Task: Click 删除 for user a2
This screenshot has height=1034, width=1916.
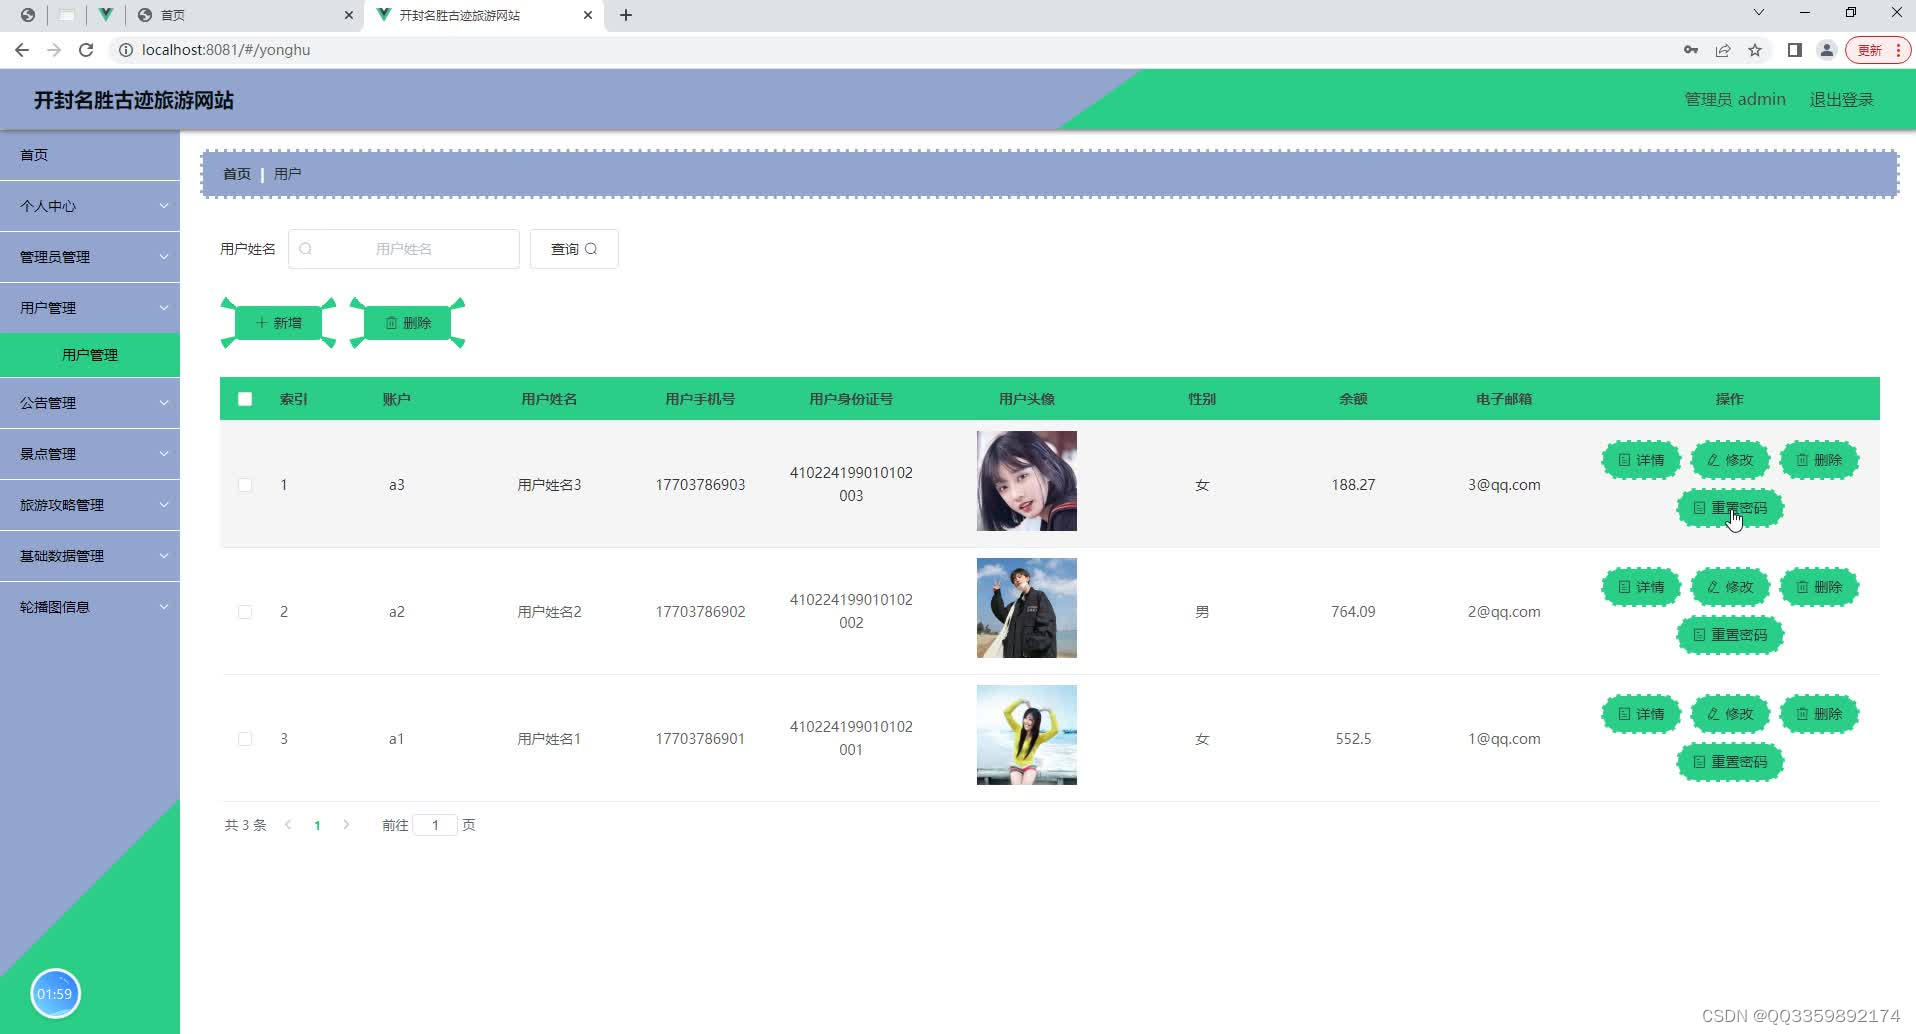Action: coord(1819,587)
